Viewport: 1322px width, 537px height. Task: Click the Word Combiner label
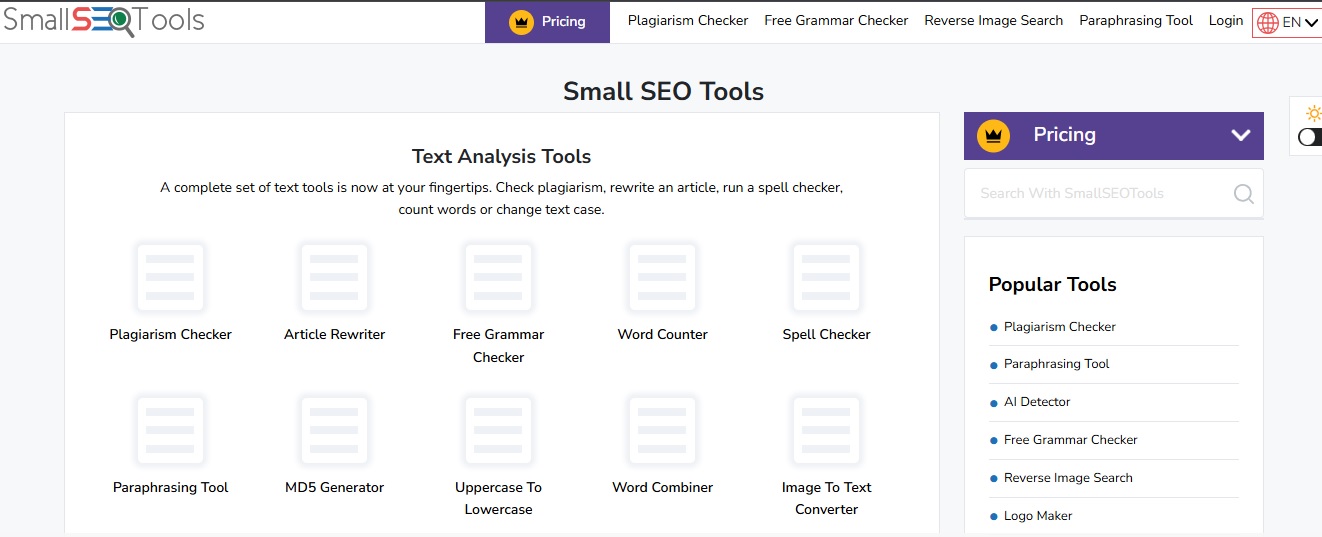click(662, 487)
